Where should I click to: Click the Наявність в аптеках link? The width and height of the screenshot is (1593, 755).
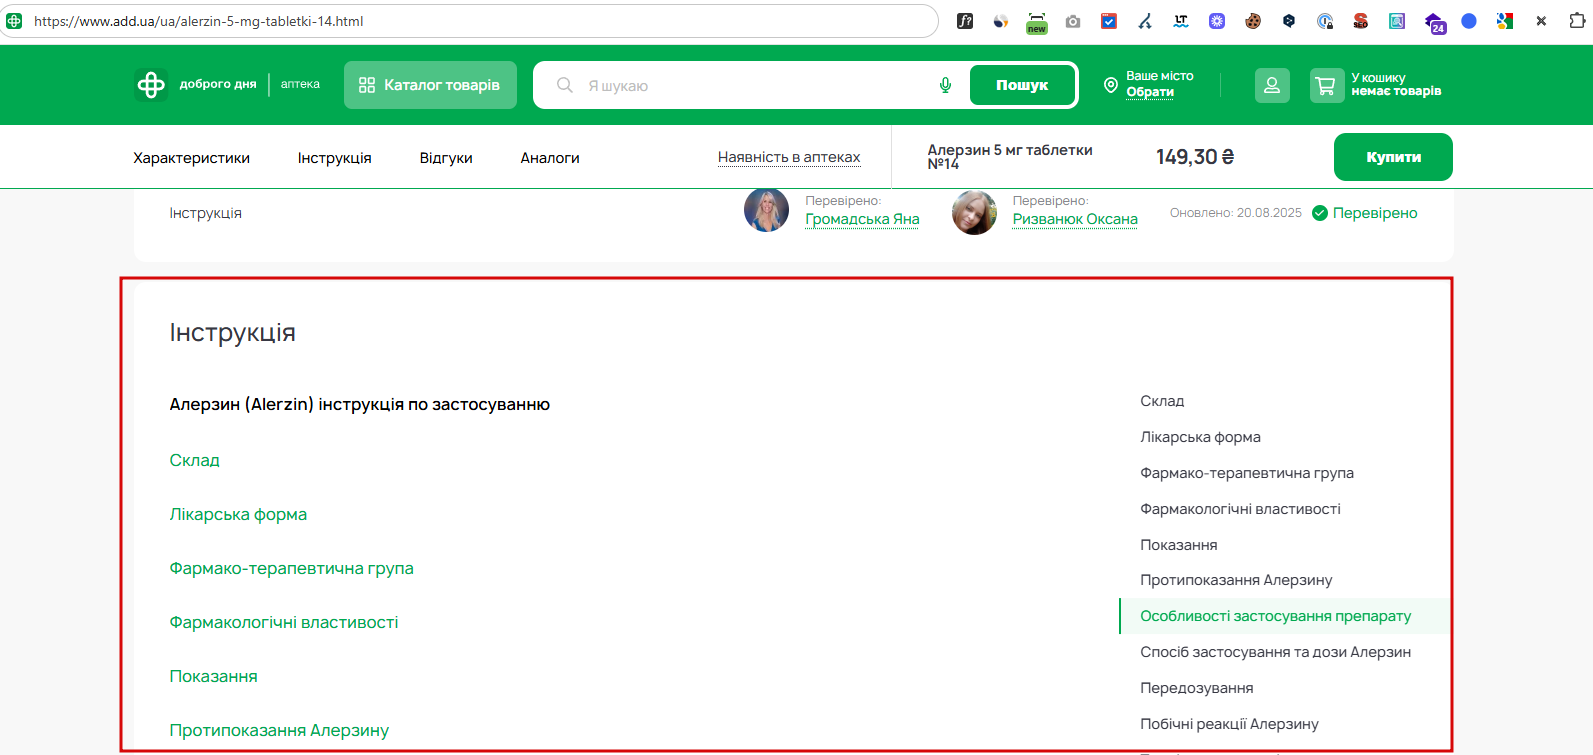click(789, 157)
